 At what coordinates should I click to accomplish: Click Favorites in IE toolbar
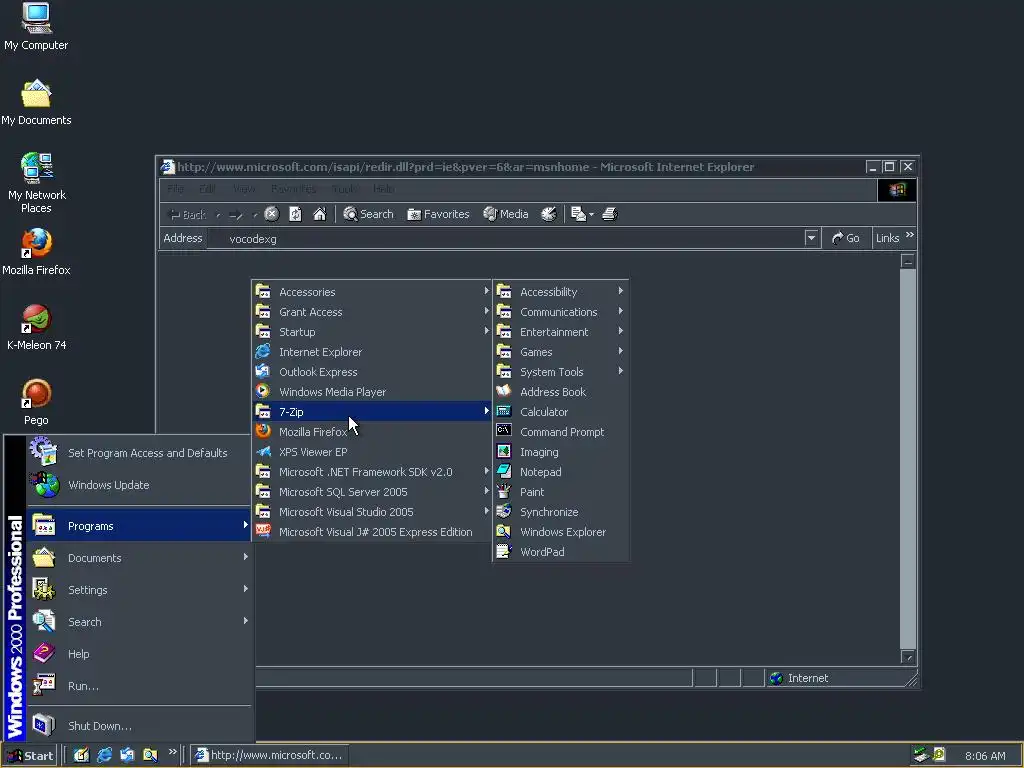click(438, 214)
